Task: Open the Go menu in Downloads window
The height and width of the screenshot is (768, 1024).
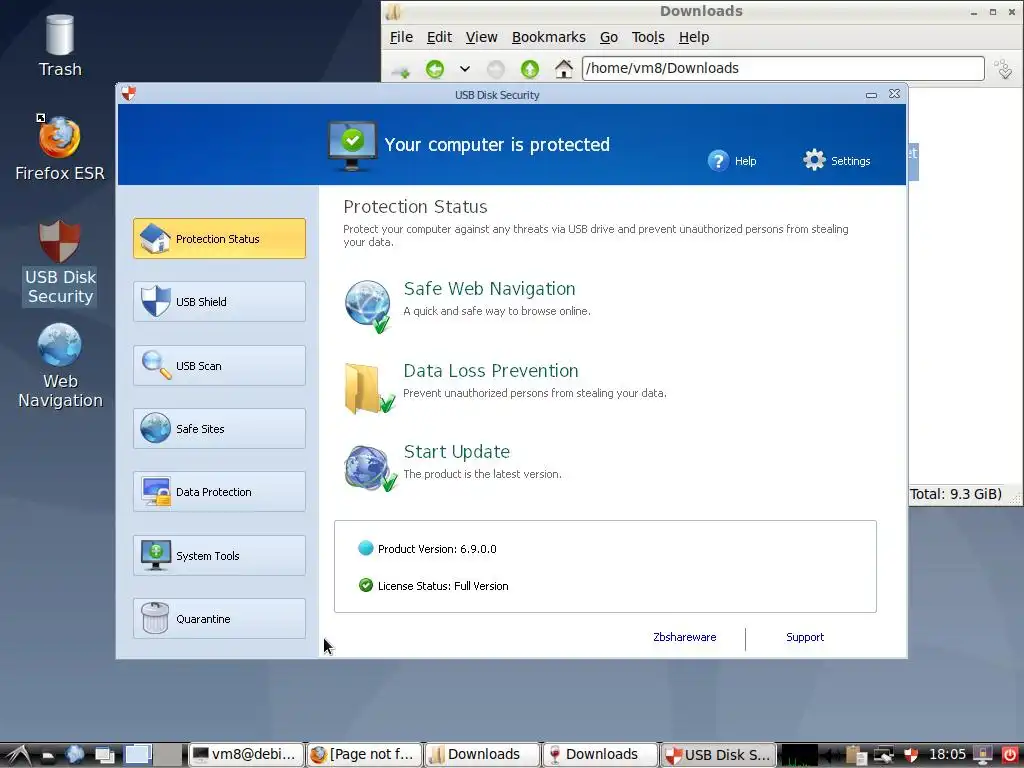Action: pos(609,37)
